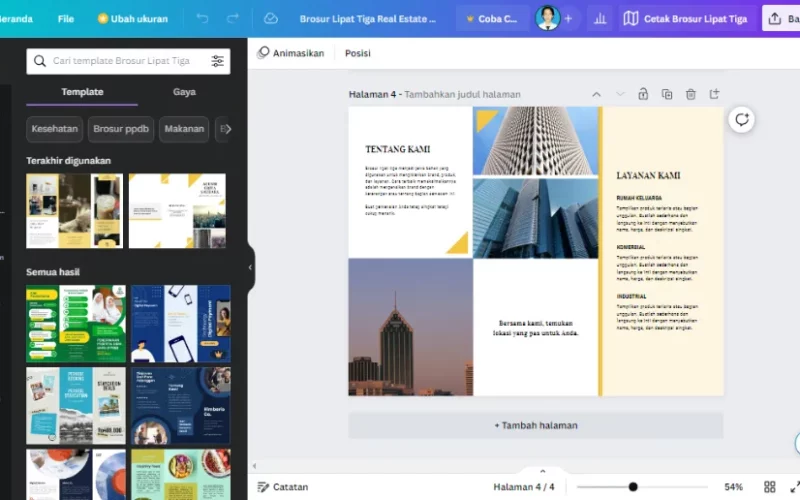
Task: Go to Beranda home
Action: [16, 19]
